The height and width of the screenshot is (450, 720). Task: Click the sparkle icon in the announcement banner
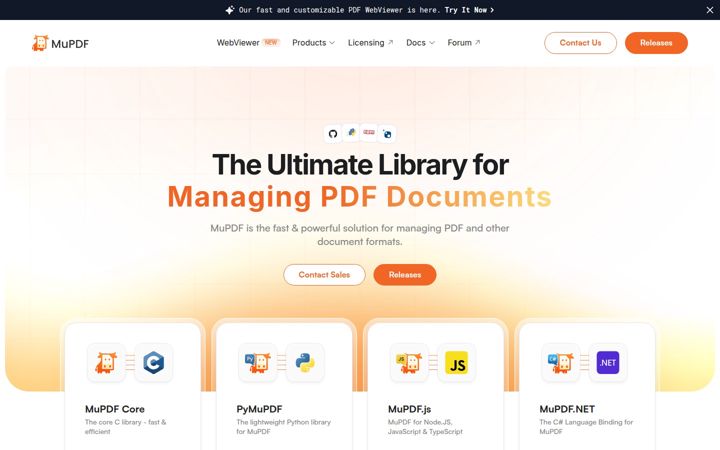tap(230, 10)
